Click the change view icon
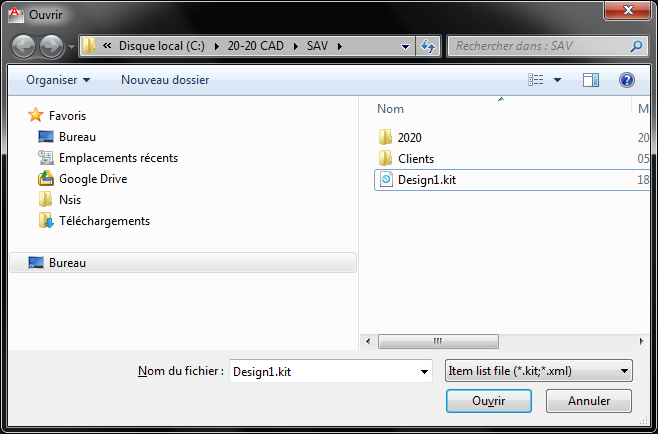This screenshot has height=434, width=658. [x=536, y=80]
